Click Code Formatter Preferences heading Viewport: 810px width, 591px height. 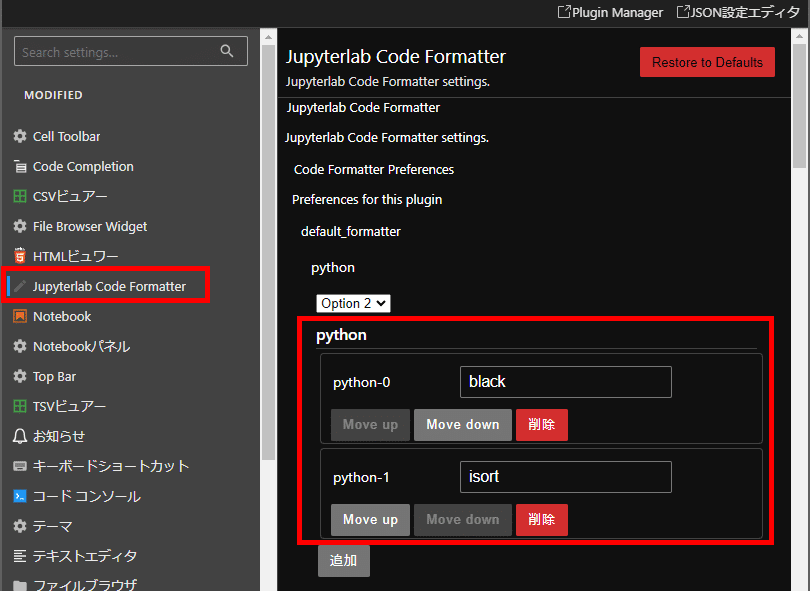[373, 169]
